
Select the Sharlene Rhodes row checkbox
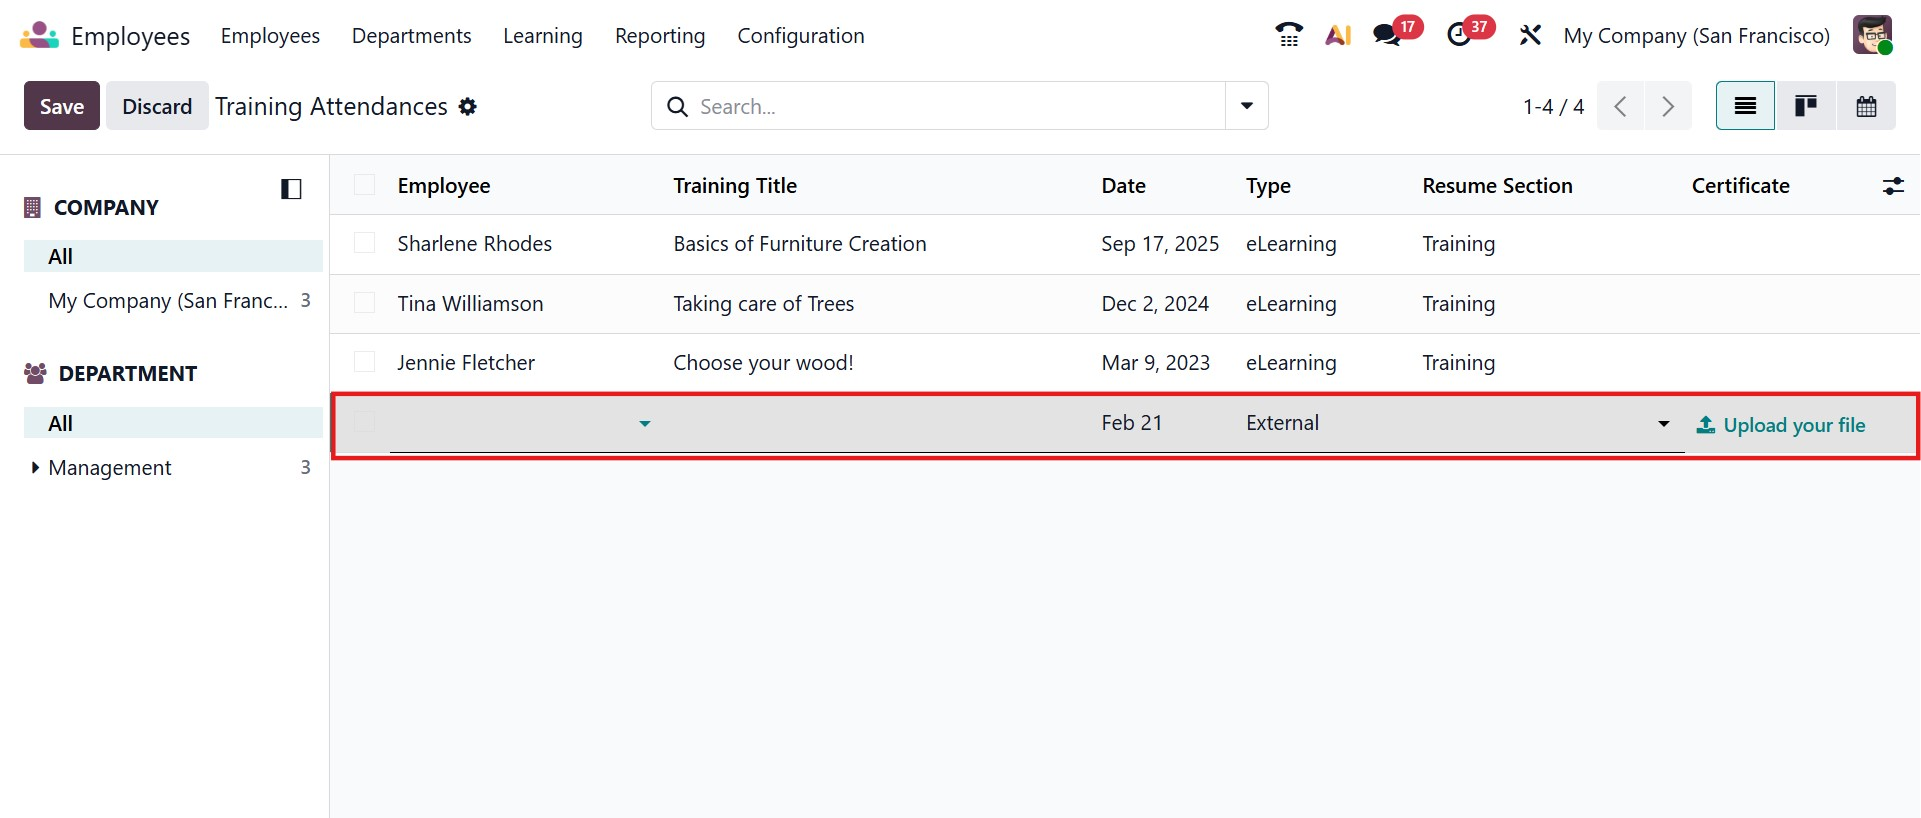365,244
